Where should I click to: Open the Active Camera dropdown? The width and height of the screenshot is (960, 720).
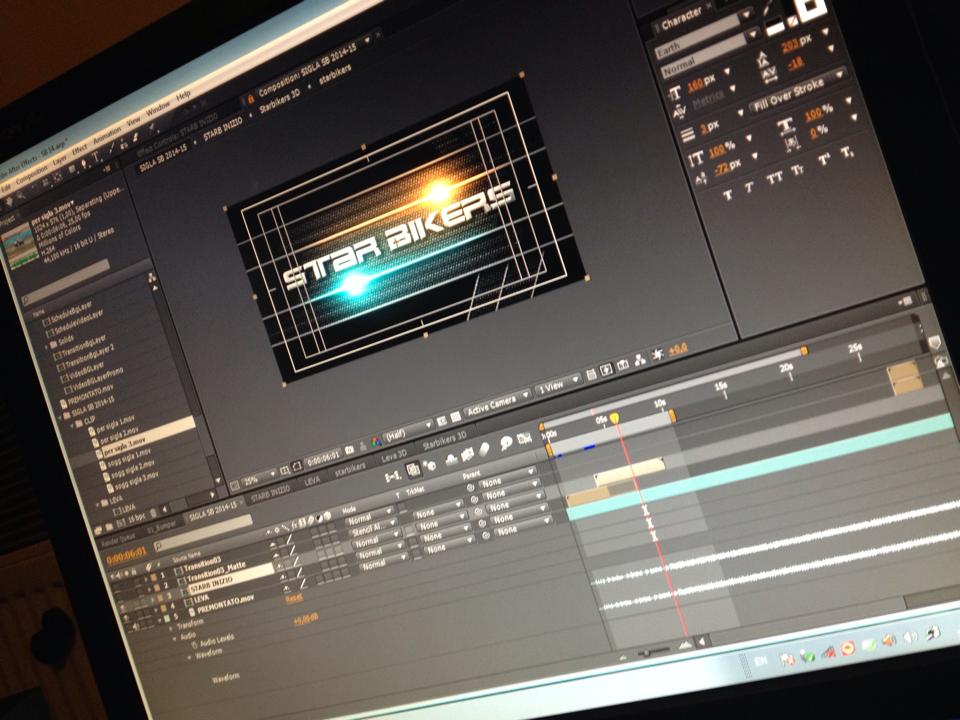(495, 405)
